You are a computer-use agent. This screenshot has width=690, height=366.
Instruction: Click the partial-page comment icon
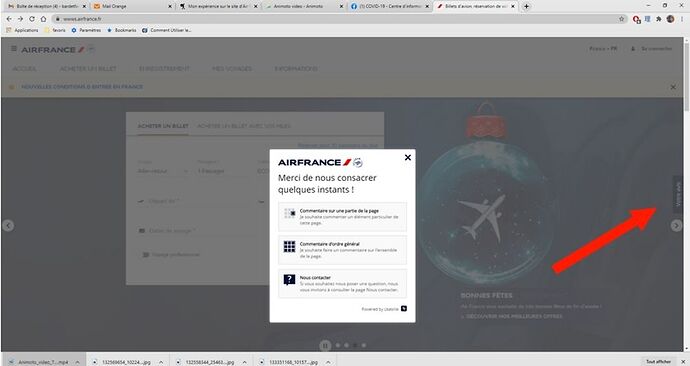[290, 214]
